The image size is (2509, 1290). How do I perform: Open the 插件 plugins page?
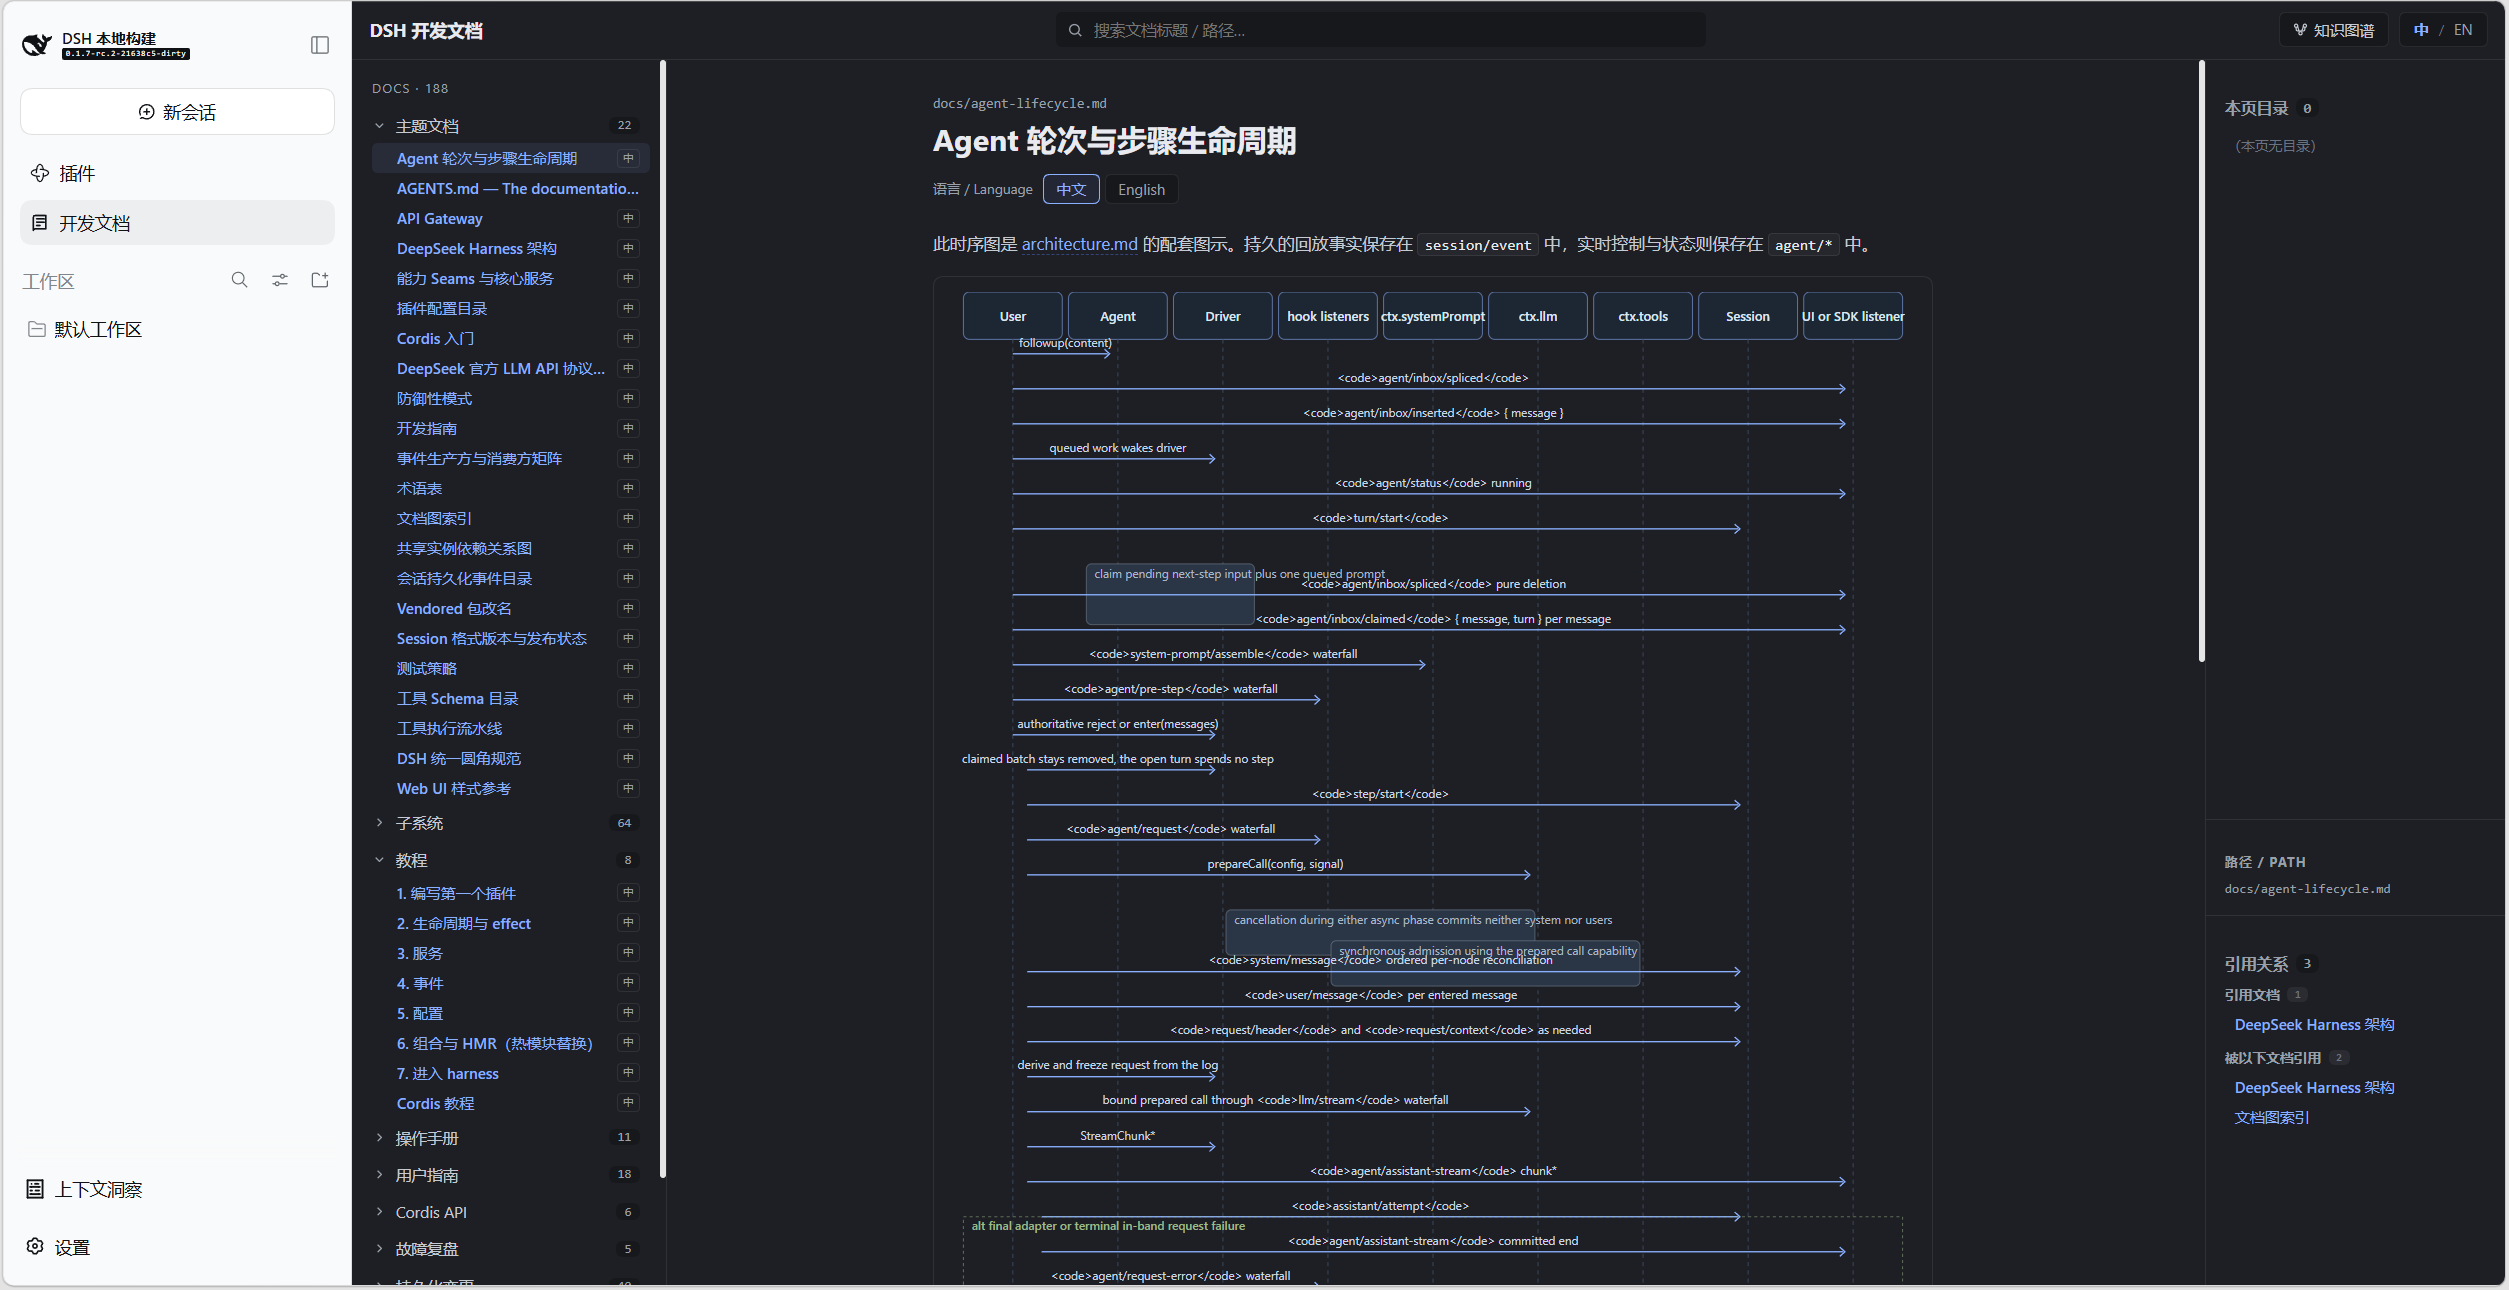pos(177,174)
